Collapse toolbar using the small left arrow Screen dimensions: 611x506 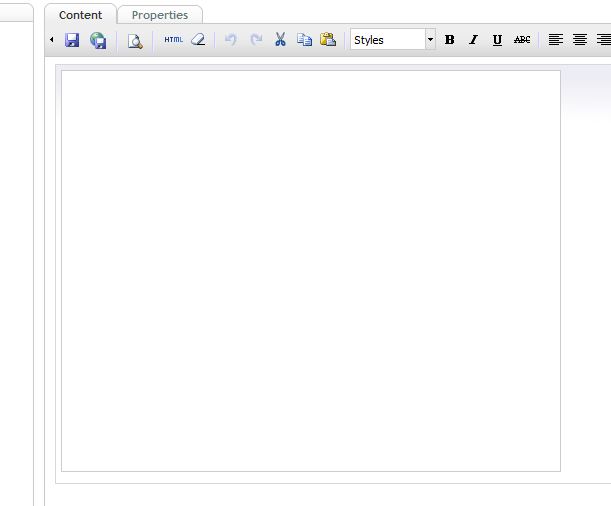coord(52,40)
